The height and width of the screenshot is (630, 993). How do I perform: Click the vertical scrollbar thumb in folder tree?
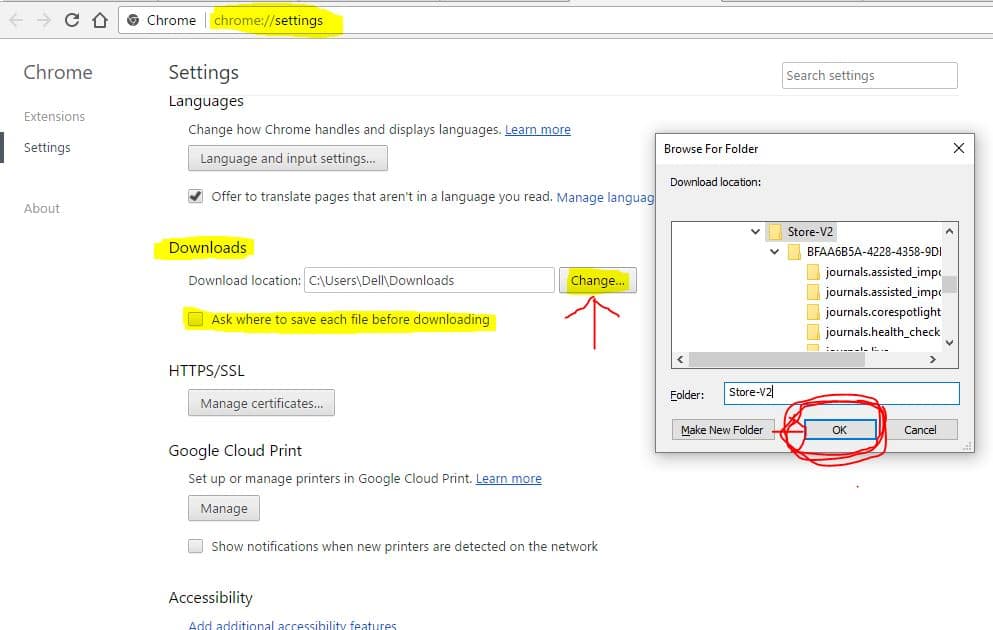pyautogui.click(x=949, y=285)
